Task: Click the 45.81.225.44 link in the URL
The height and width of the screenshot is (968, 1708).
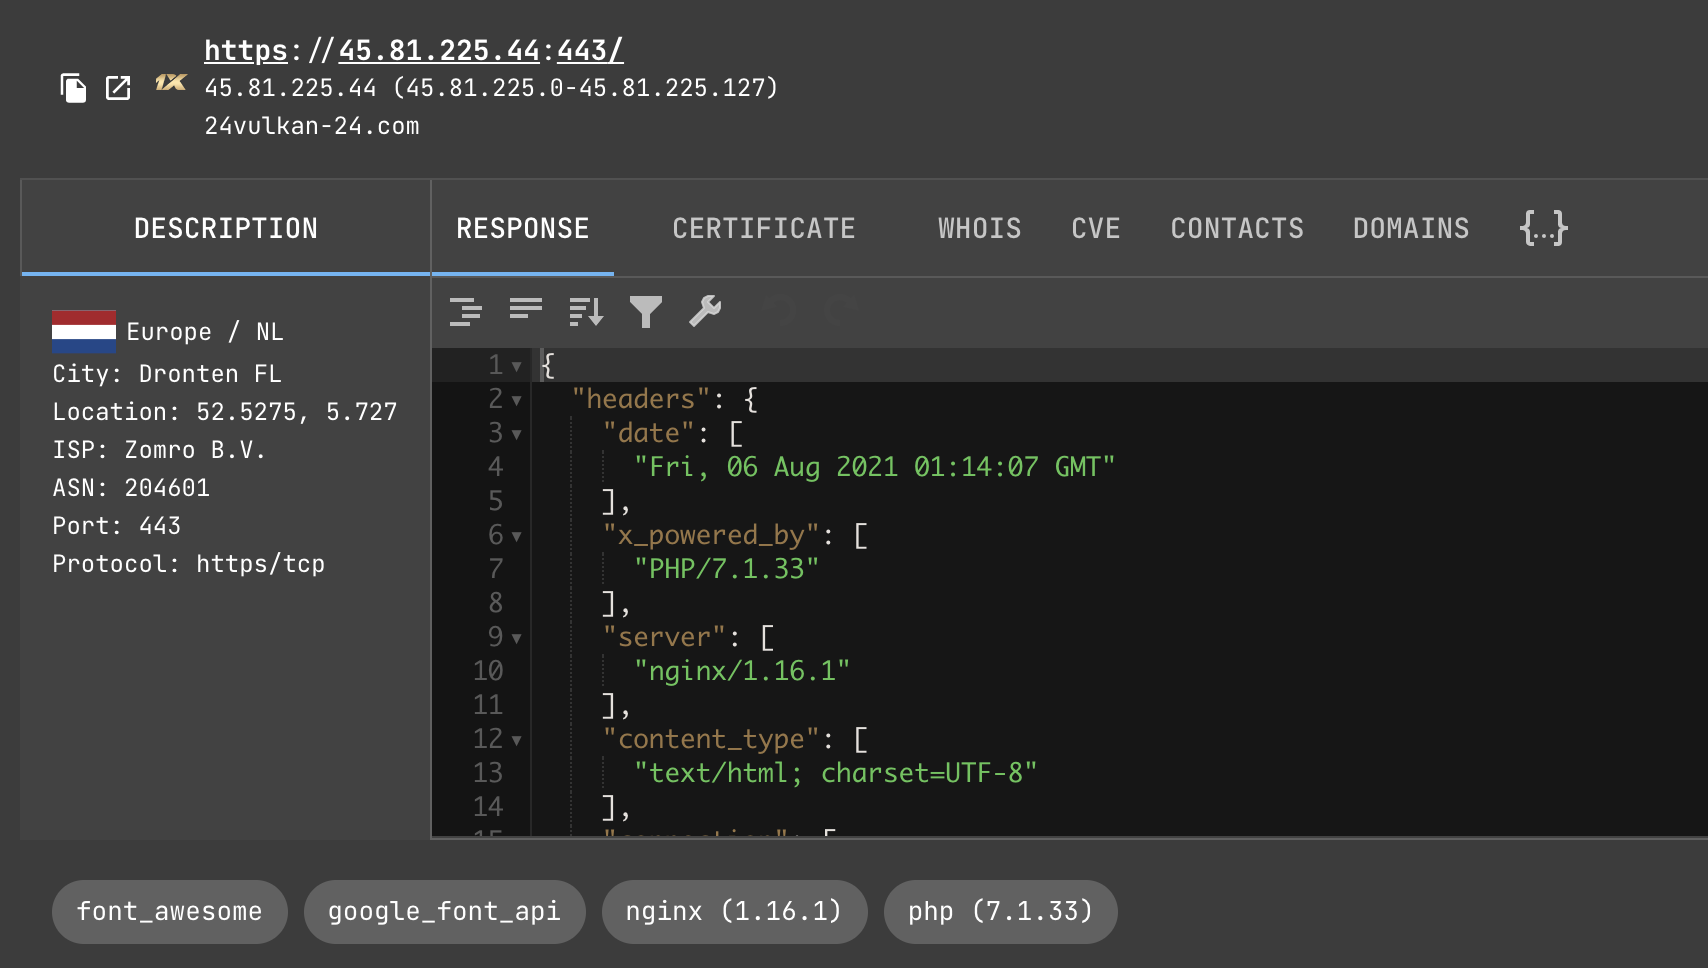Action: click(439, 50)
